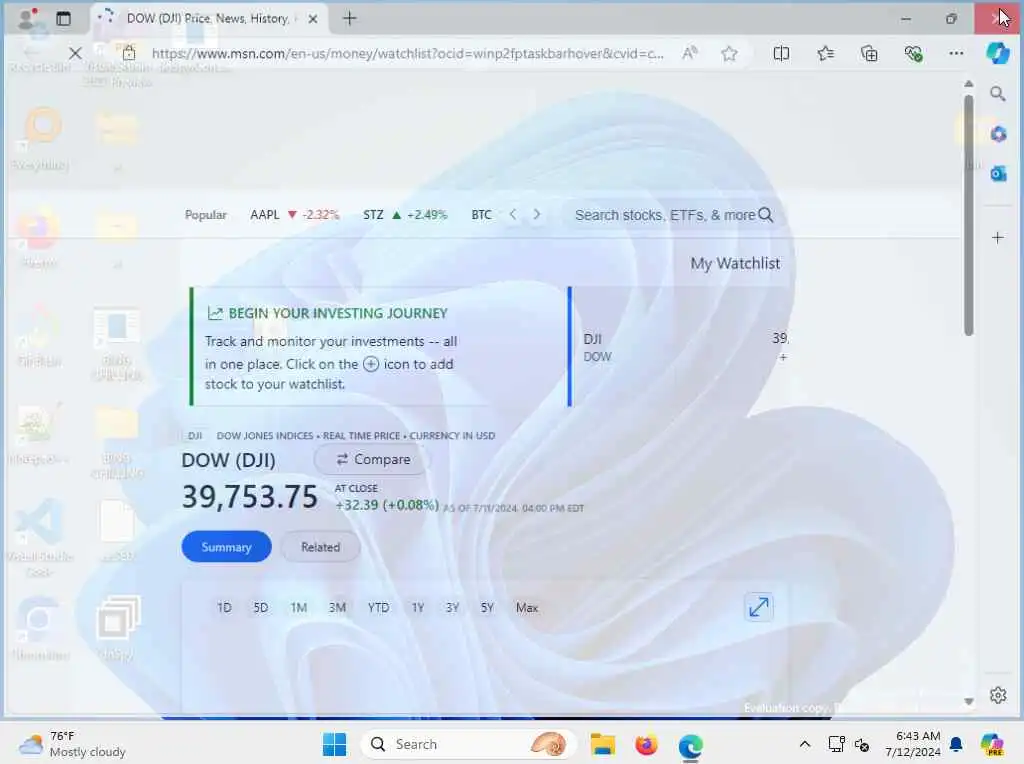Screen dimensions: 1024x764
Task: Show previous popular tickers
Action: coord(513,214)
